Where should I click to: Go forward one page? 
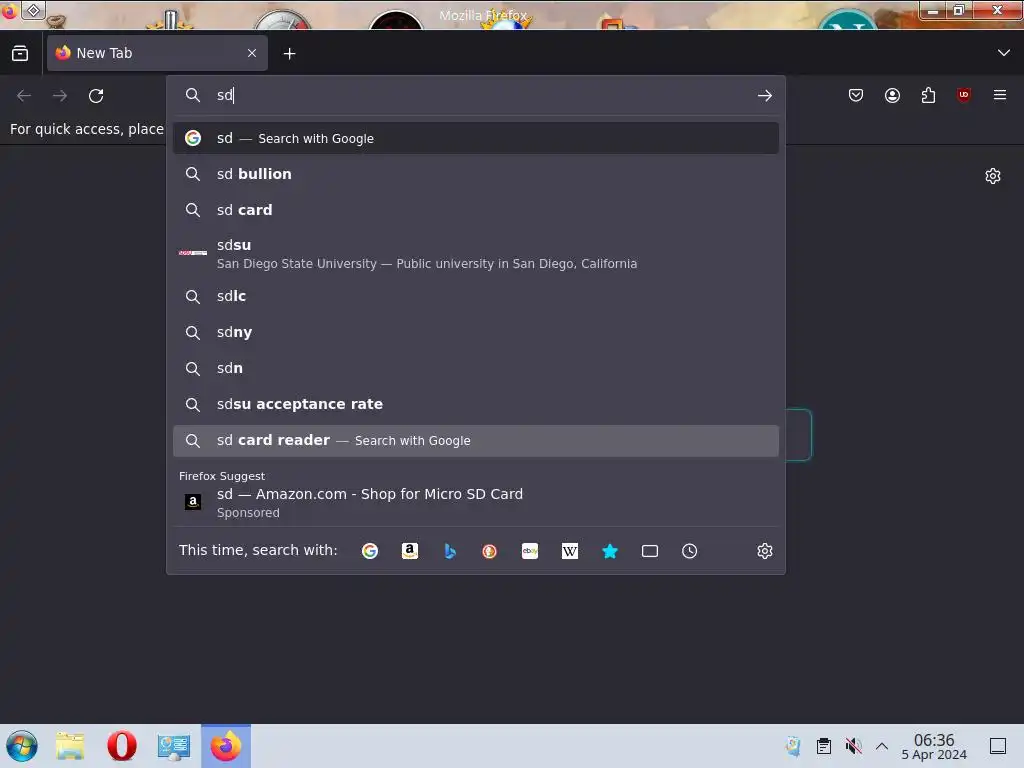pos(60,96)
